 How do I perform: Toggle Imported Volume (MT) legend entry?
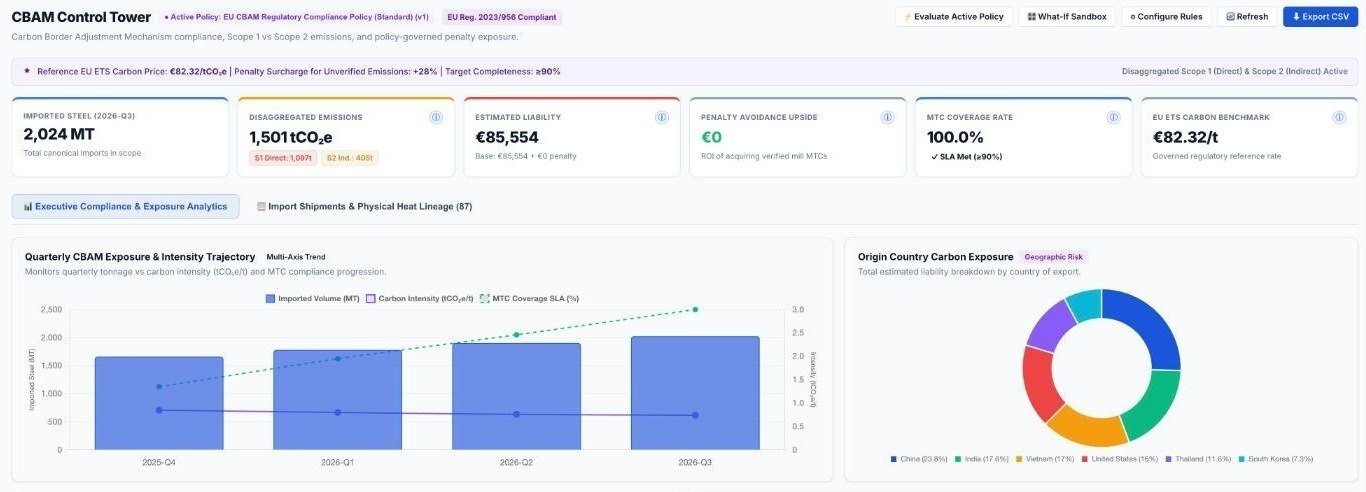pyautogui.click(x=312, y=298)
